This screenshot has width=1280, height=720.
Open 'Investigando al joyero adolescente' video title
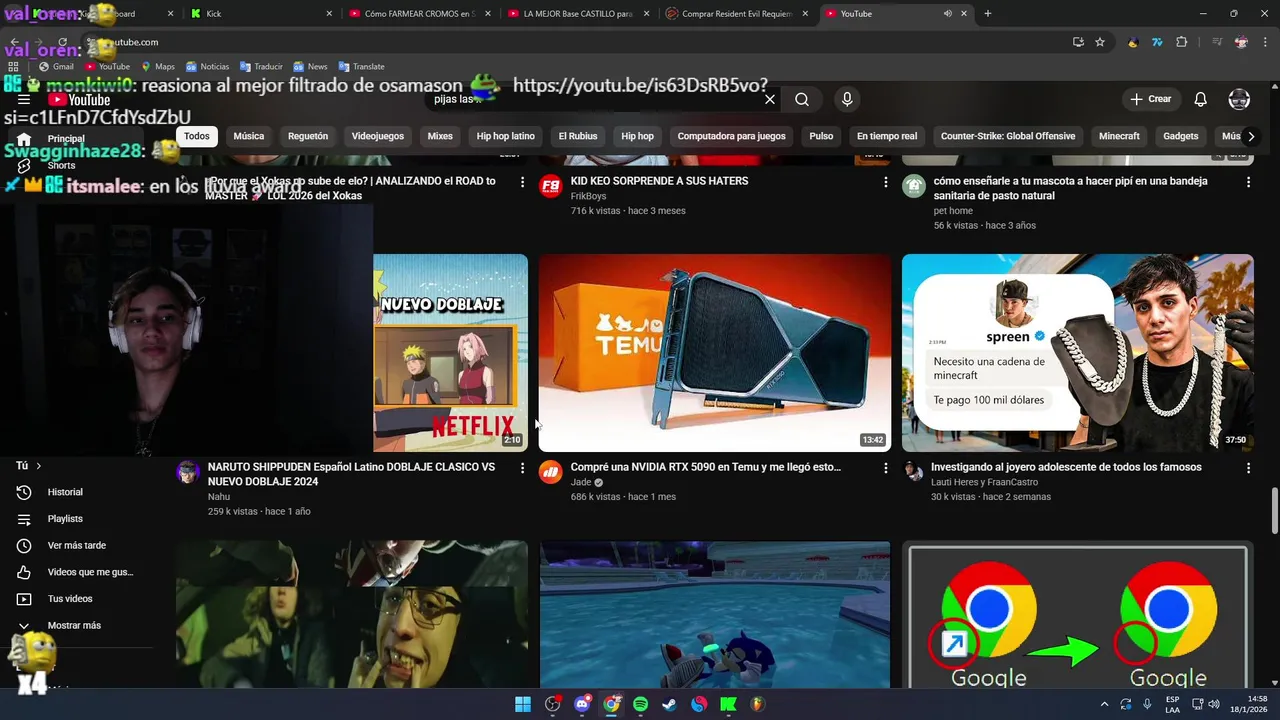point(1066,467)
